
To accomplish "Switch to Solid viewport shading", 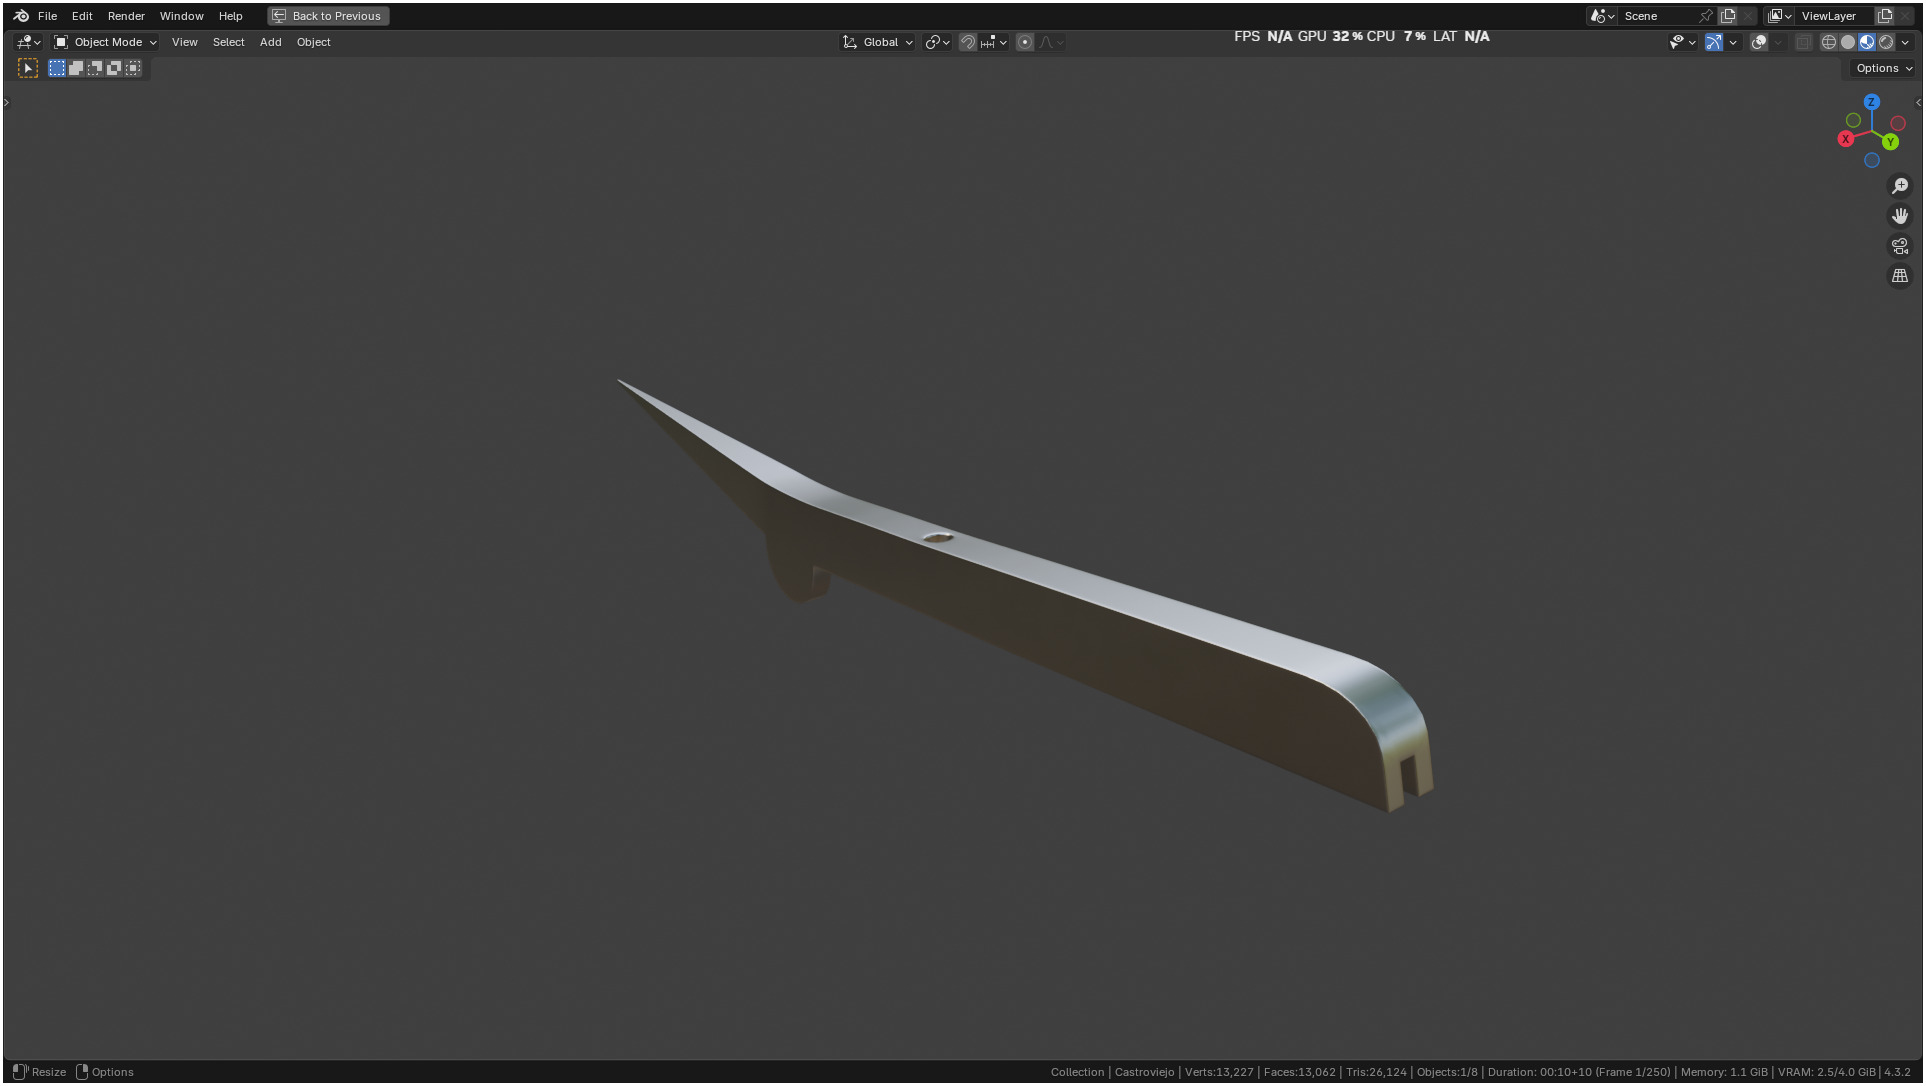I will pyautogui.click(x=1848, y=42).
